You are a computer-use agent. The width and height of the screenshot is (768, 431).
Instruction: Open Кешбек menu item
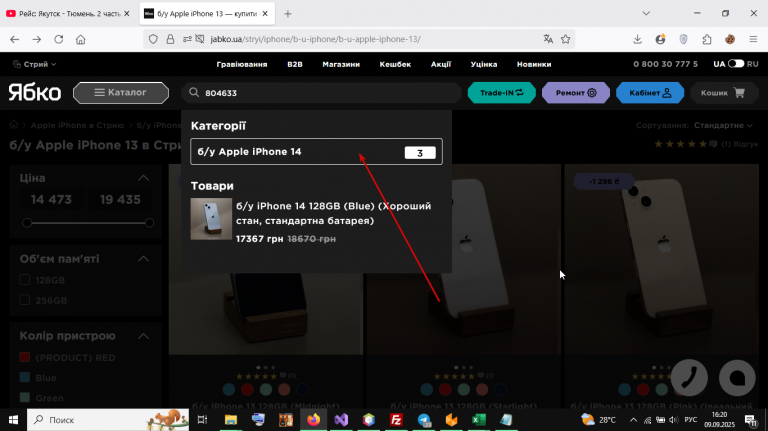[395, 64]
